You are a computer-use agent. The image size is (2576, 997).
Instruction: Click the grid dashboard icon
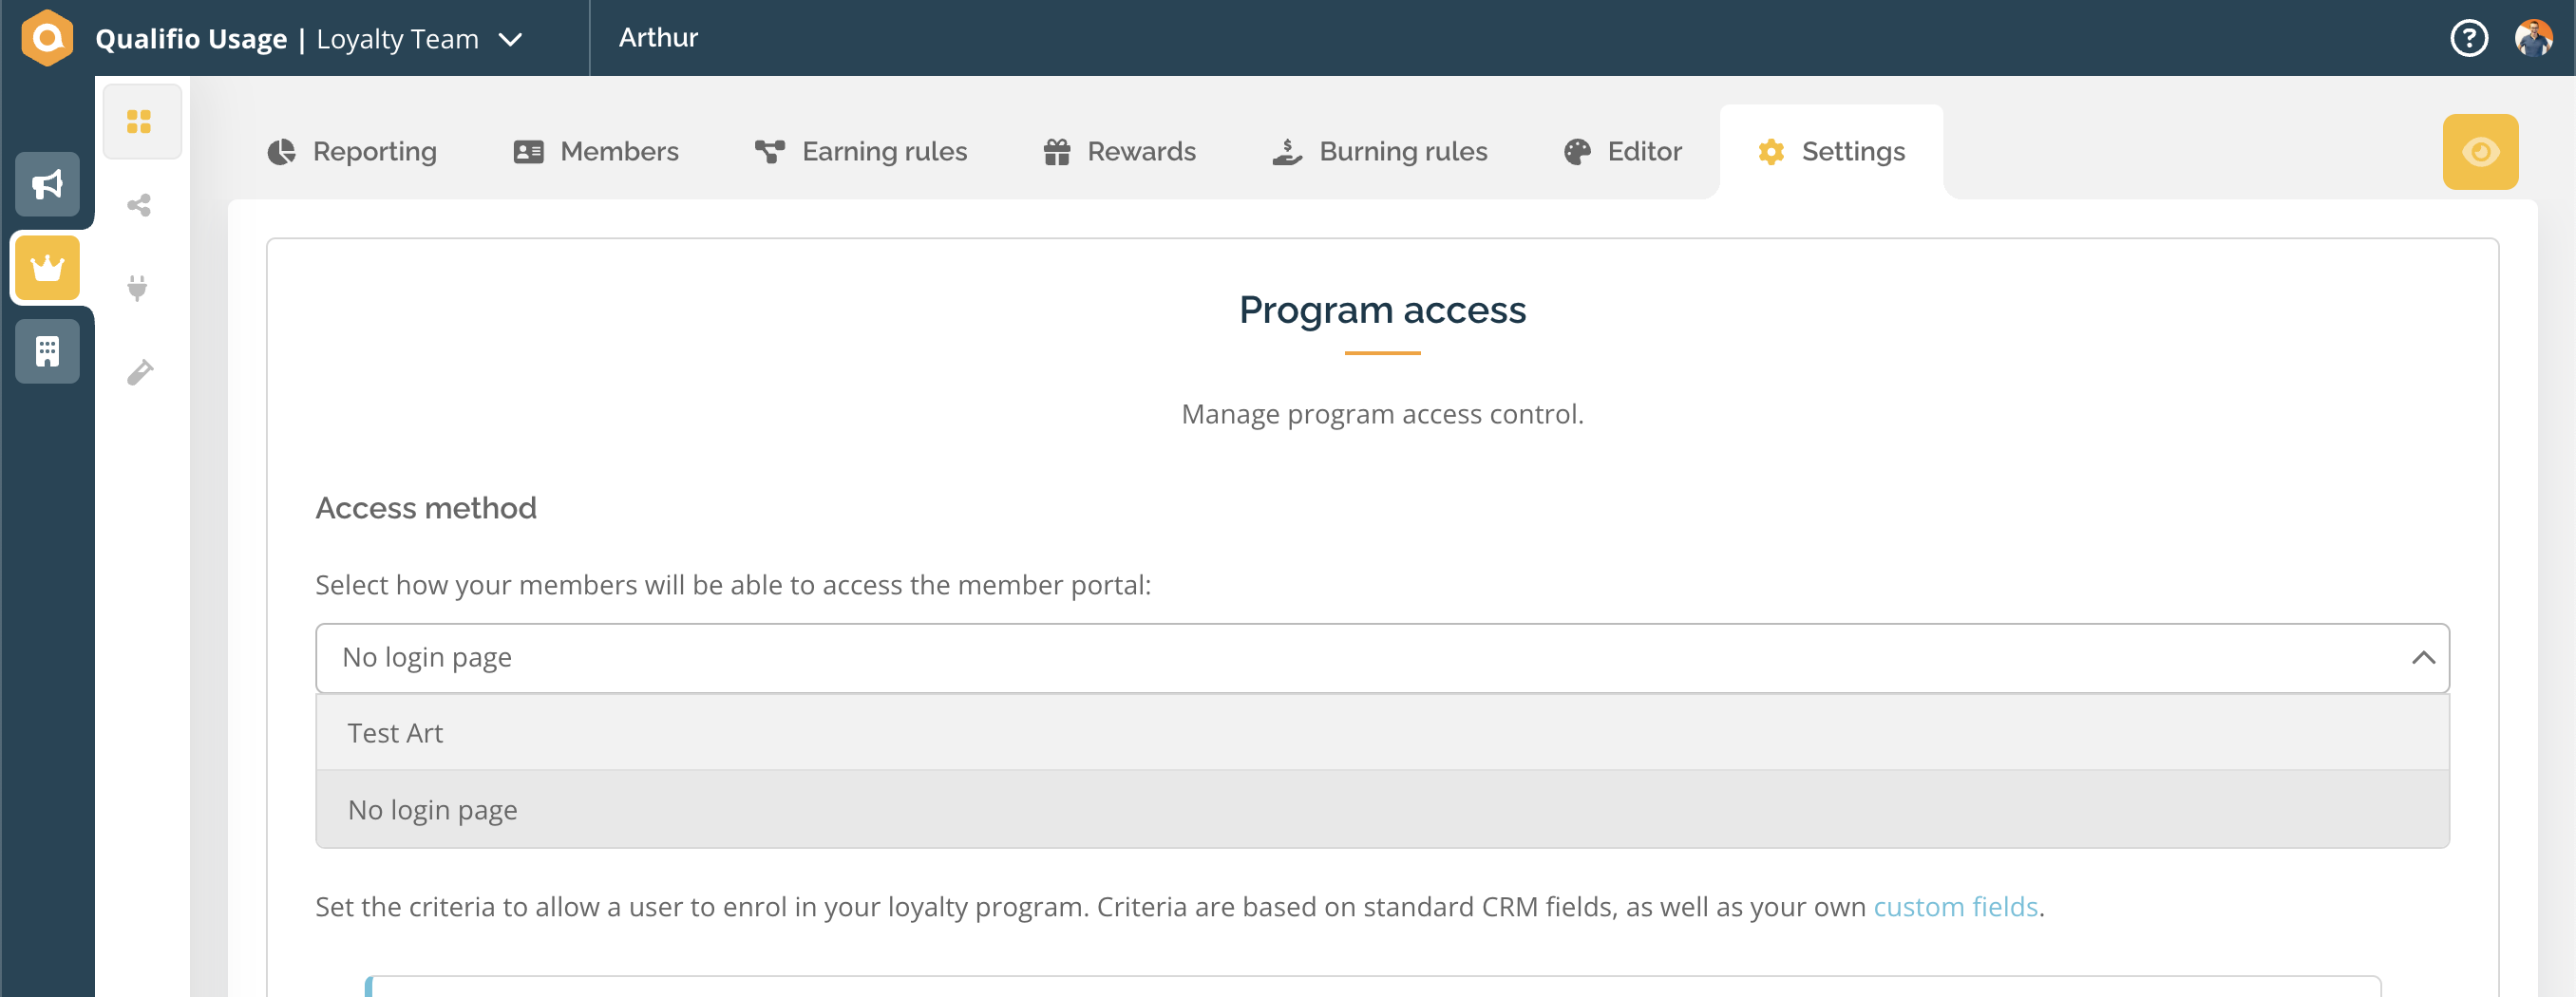139,122
